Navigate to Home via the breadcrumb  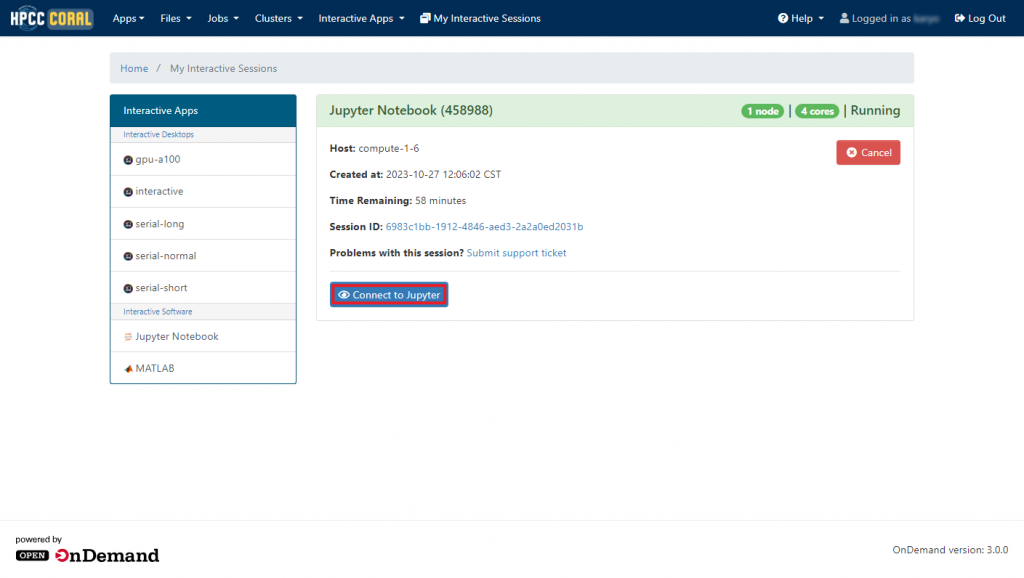point(134,67)
